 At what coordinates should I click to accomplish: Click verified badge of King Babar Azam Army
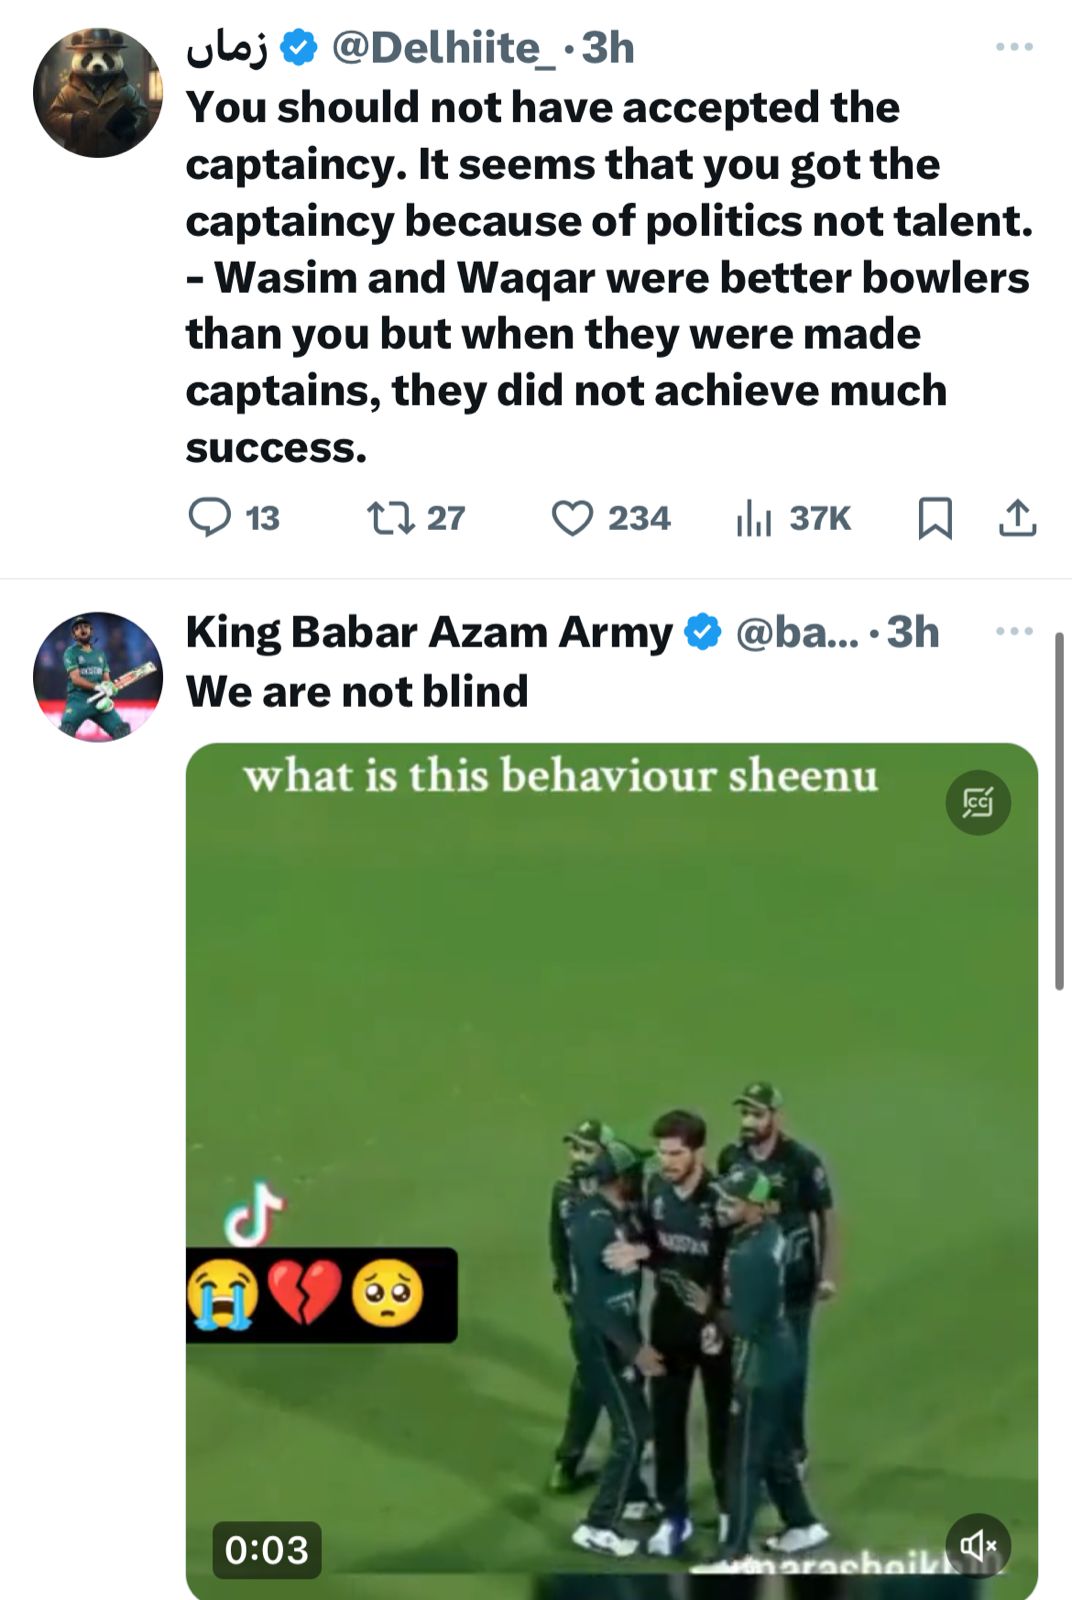[703, 632]
